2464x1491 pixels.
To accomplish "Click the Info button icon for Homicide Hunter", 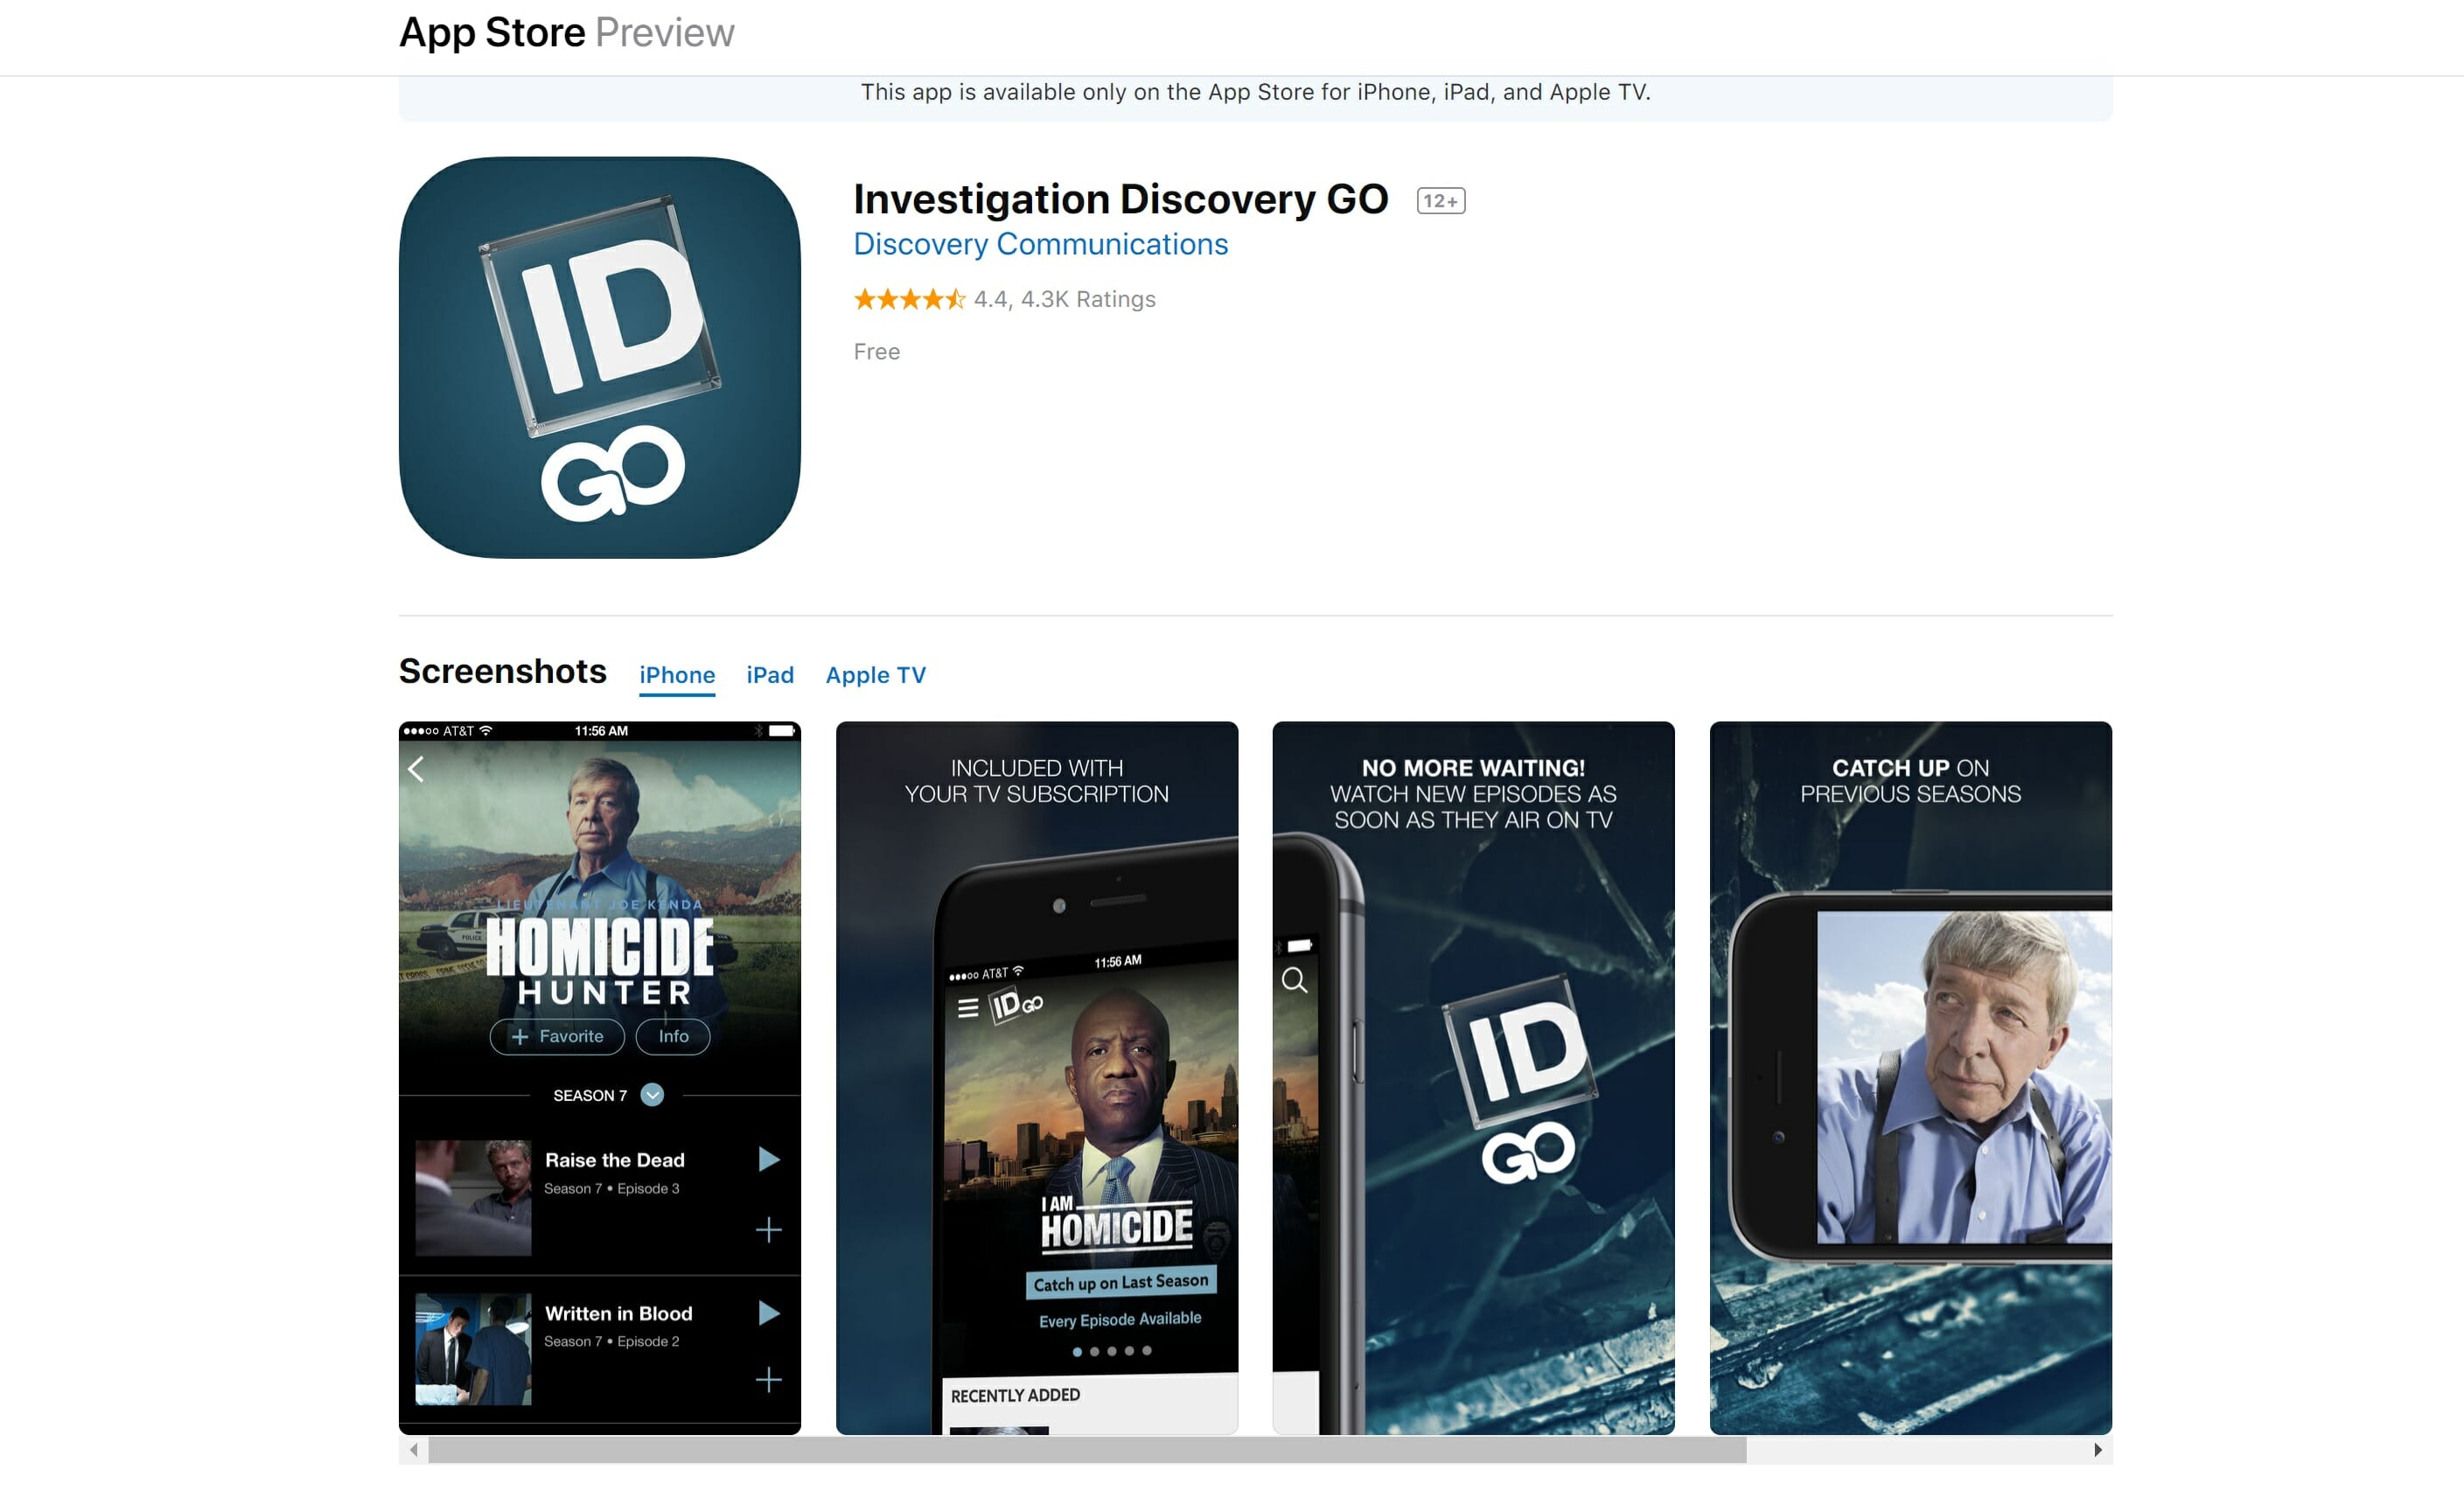I will [674, 1035].
